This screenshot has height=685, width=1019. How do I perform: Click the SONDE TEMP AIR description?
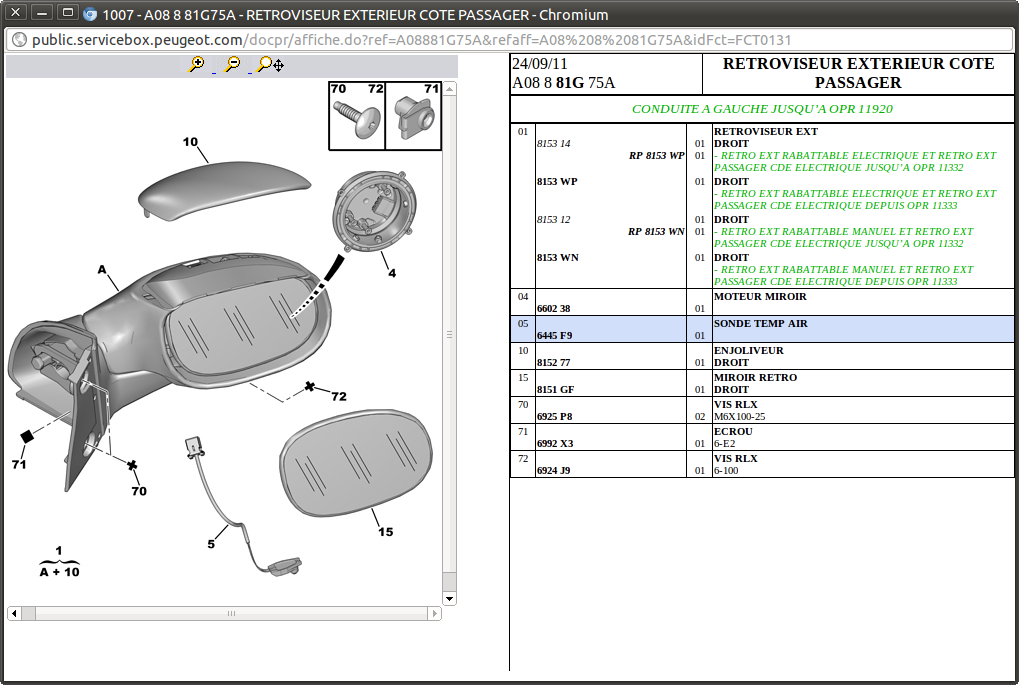761,323
